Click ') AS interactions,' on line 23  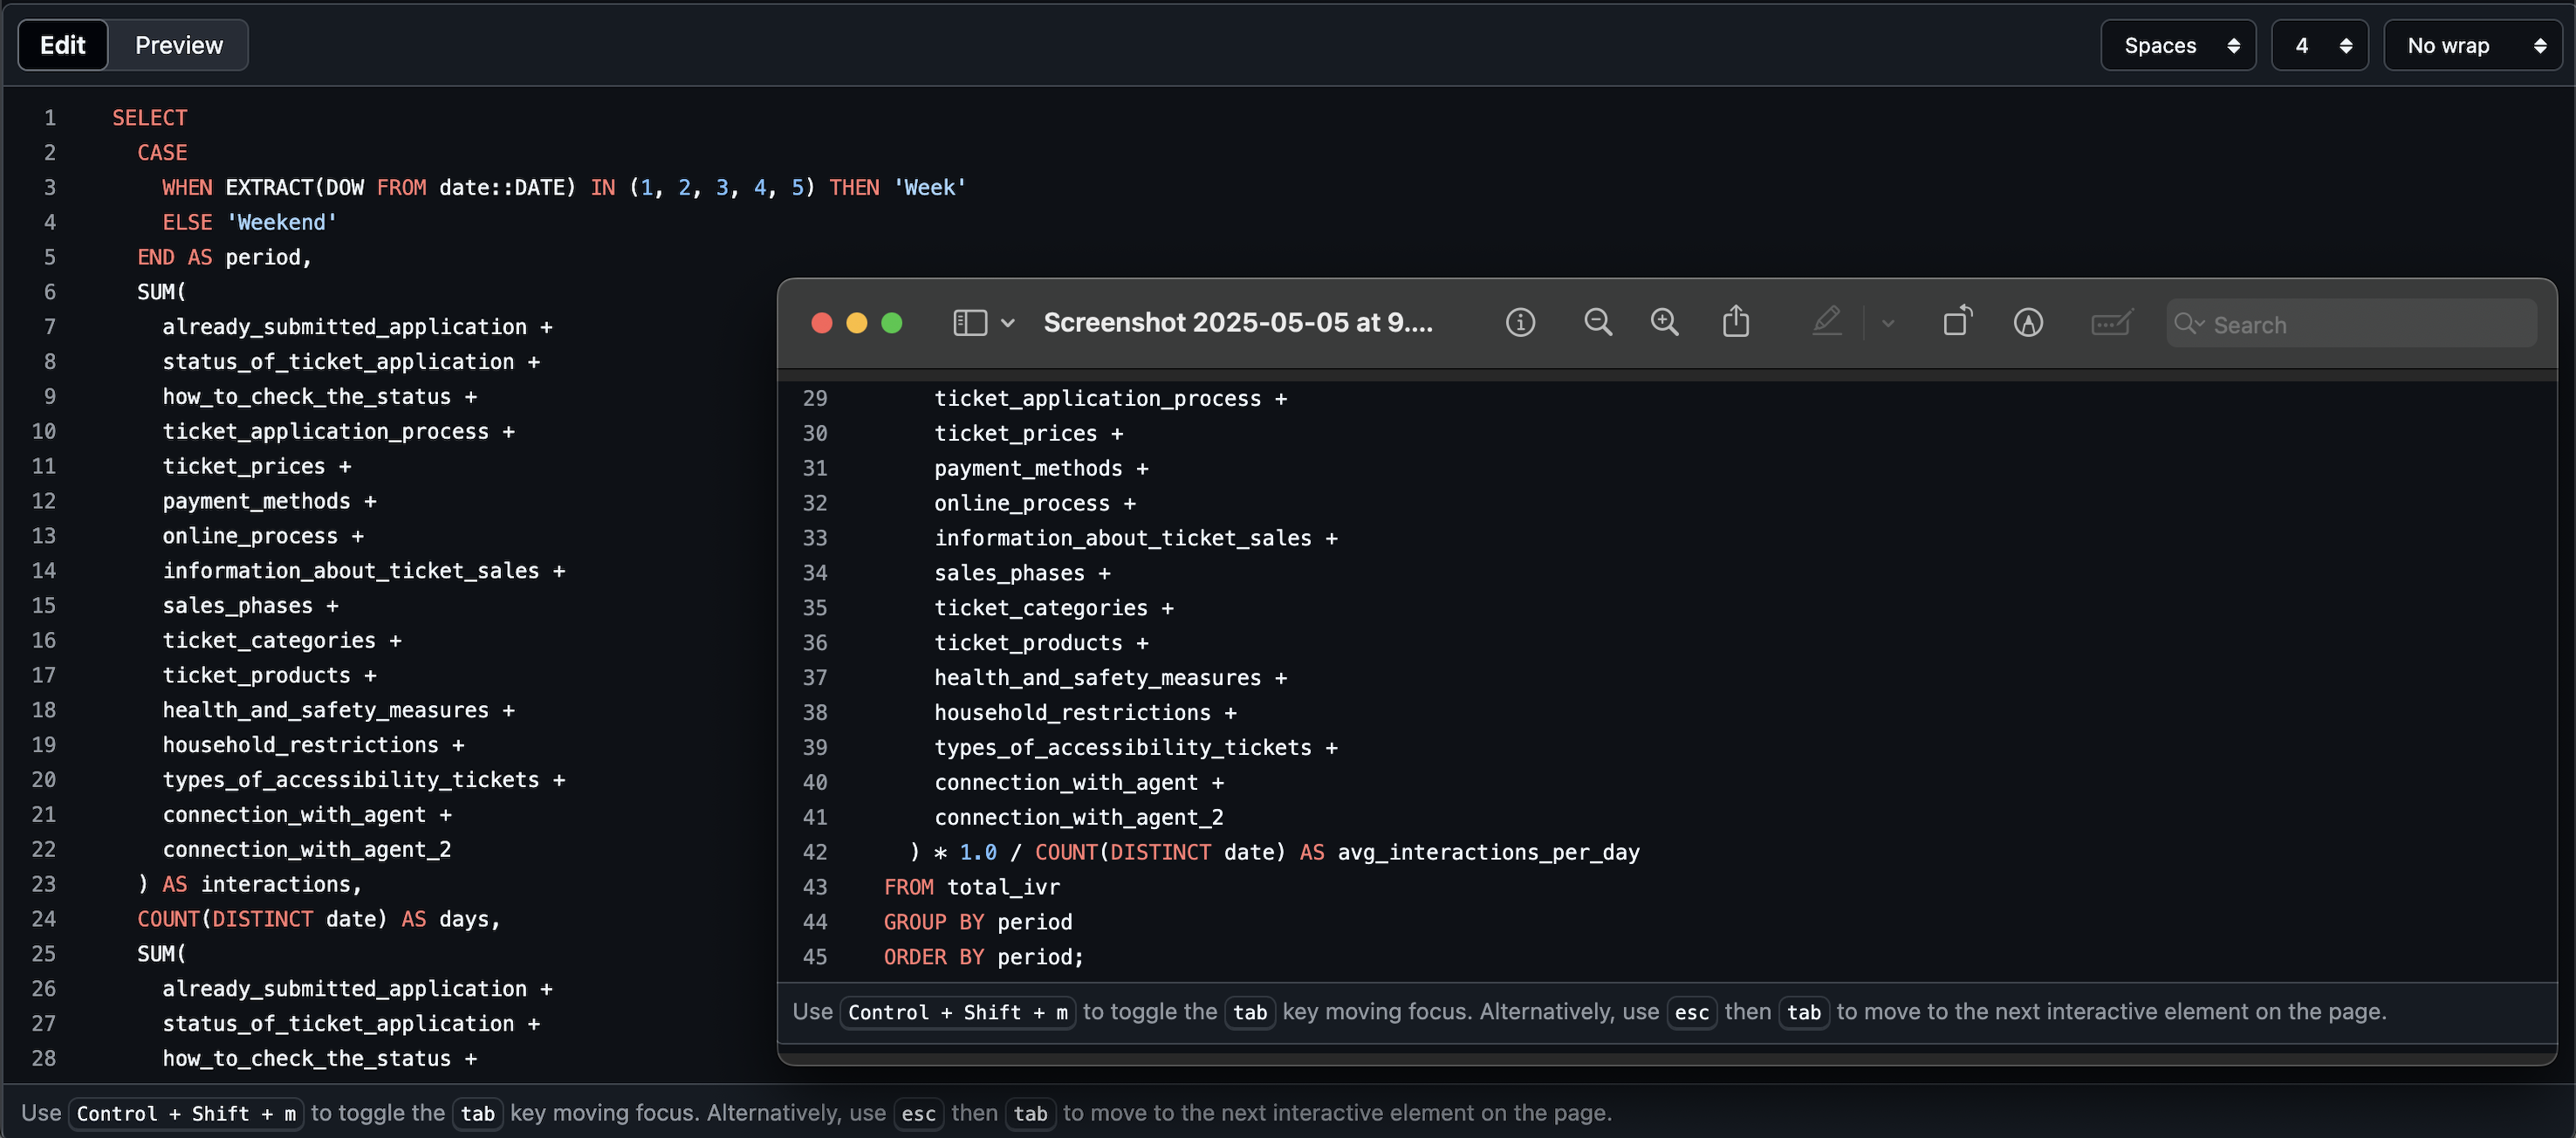(x=249, y=884)
